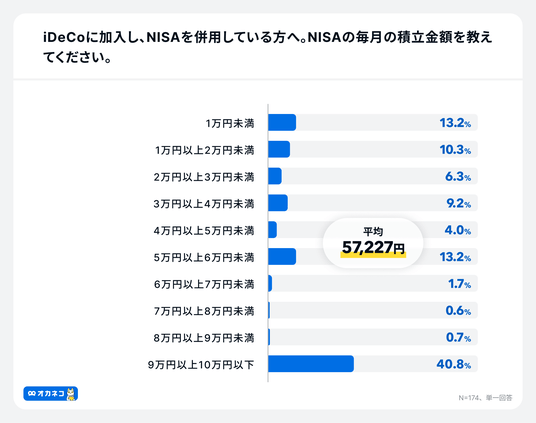
Task: Click the chart title about NISA積立金額
Action: [268, 47]
